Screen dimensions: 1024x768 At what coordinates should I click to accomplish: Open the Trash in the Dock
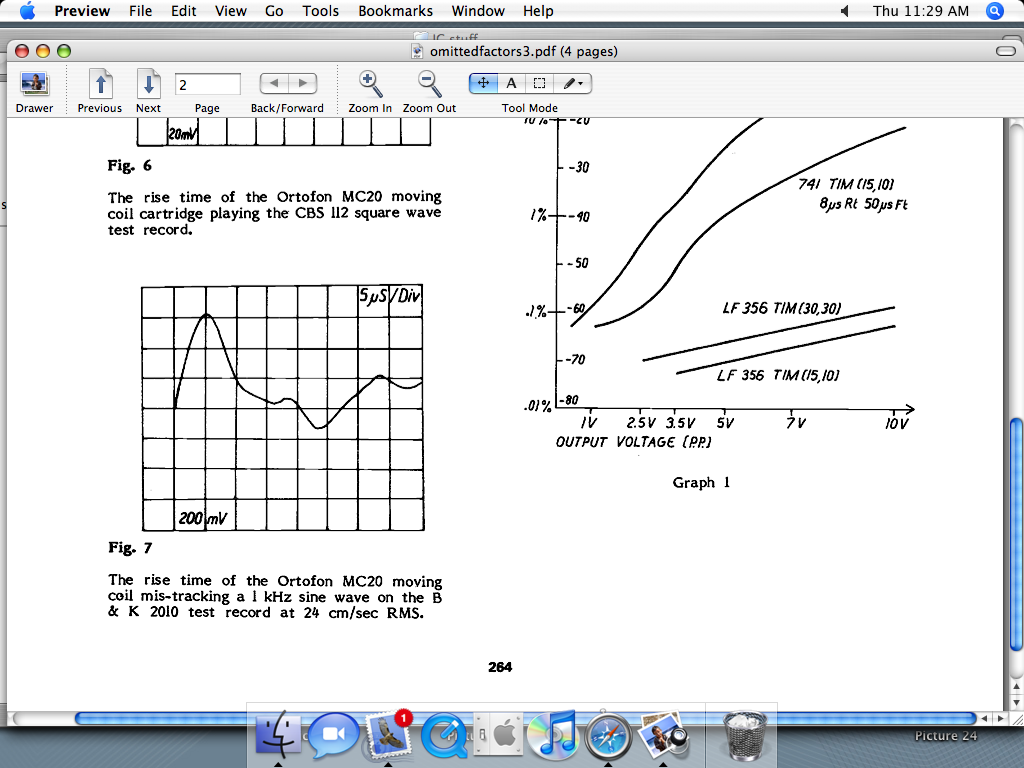744,735
